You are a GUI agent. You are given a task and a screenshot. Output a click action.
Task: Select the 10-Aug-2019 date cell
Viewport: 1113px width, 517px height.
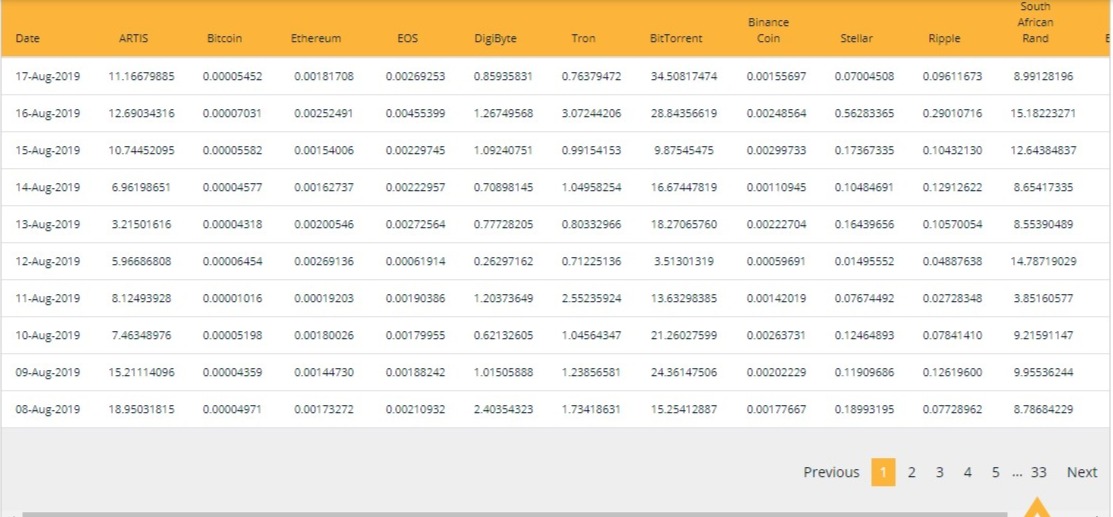[x=48, y=334]
